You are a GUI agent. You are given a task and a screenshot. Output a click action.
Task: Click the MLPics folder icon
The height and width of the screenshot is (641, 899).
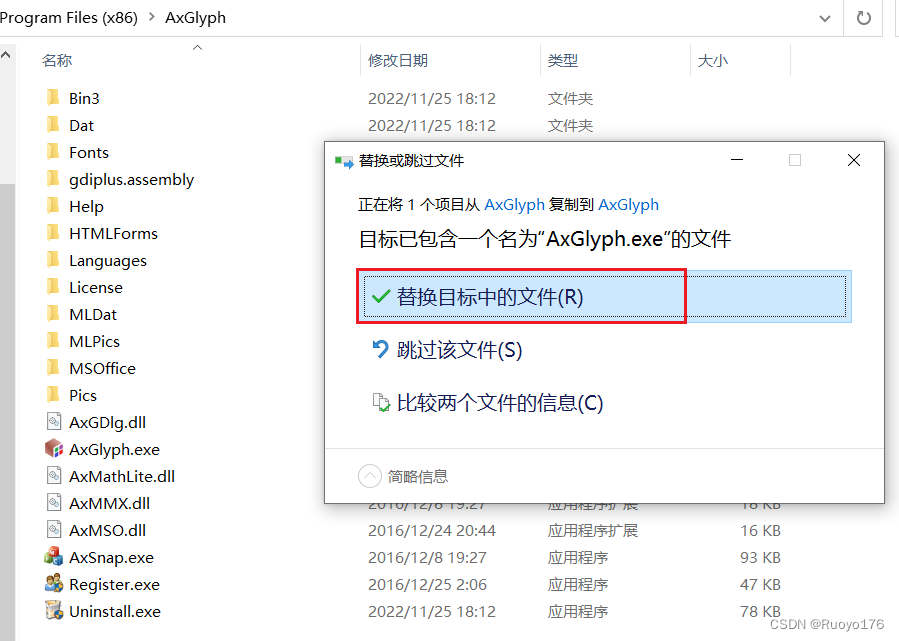(x=53, y=341)
